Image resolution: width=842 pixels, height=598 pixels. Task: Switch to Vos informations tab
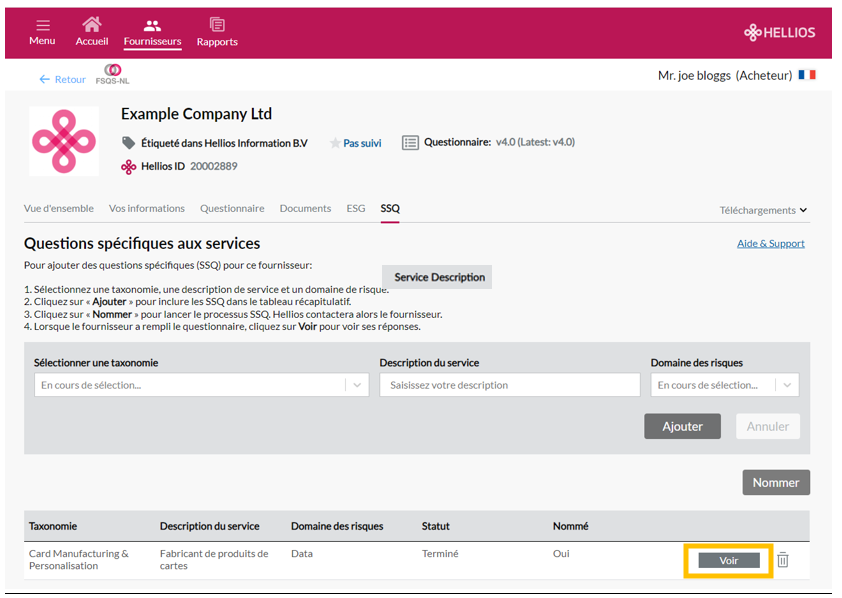pyautogui.click(x=147, y=208)
